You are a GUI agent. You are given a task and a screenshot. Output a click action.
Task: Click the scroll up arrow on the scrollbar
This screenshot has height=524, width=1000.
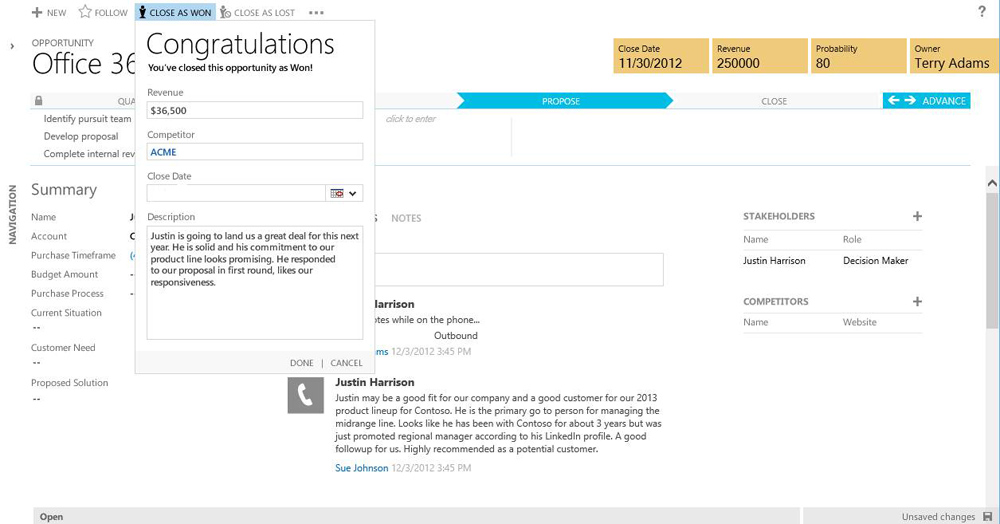(x=992, y=183)
